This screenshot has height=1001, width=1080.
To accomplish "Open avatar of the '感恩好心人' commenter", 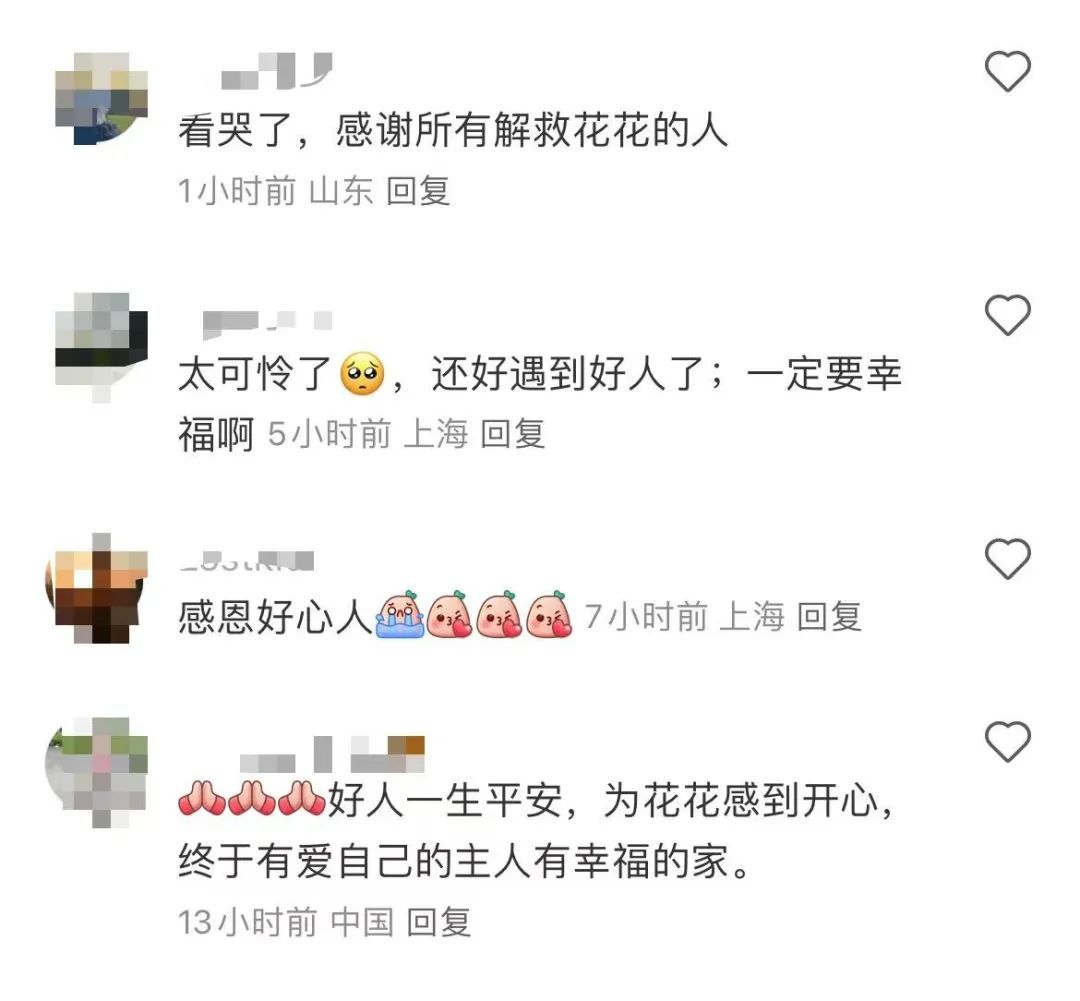I will 96,588.
